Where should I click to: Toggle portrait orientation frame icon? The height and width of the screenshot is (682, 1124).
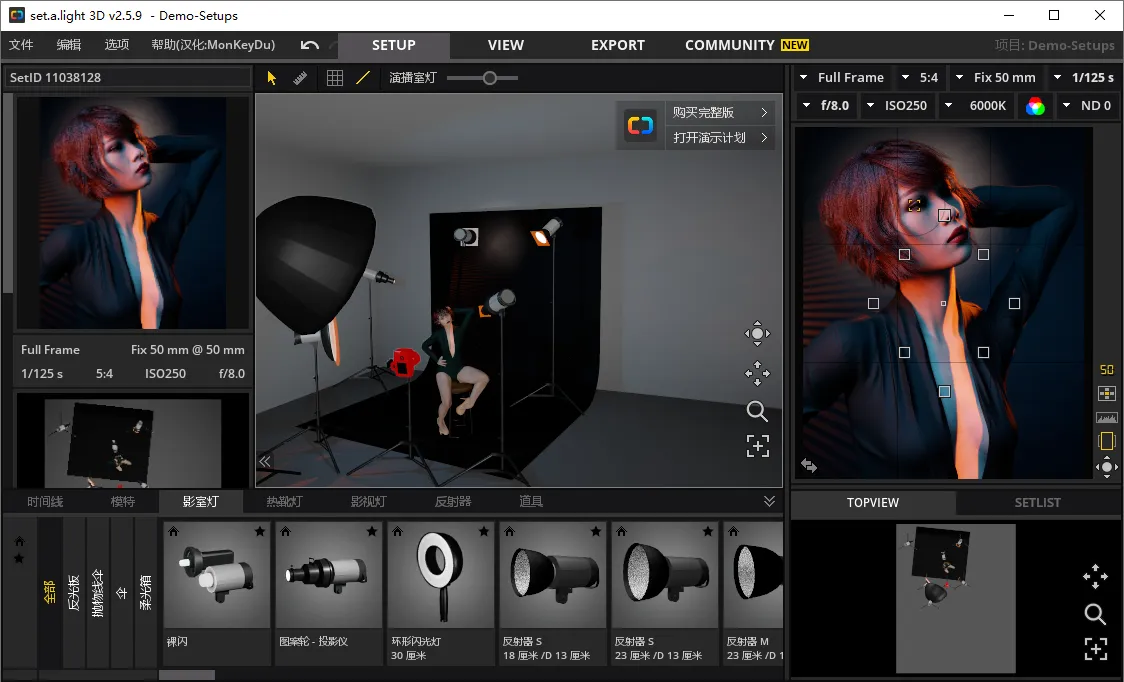[x=1106, y=441]
